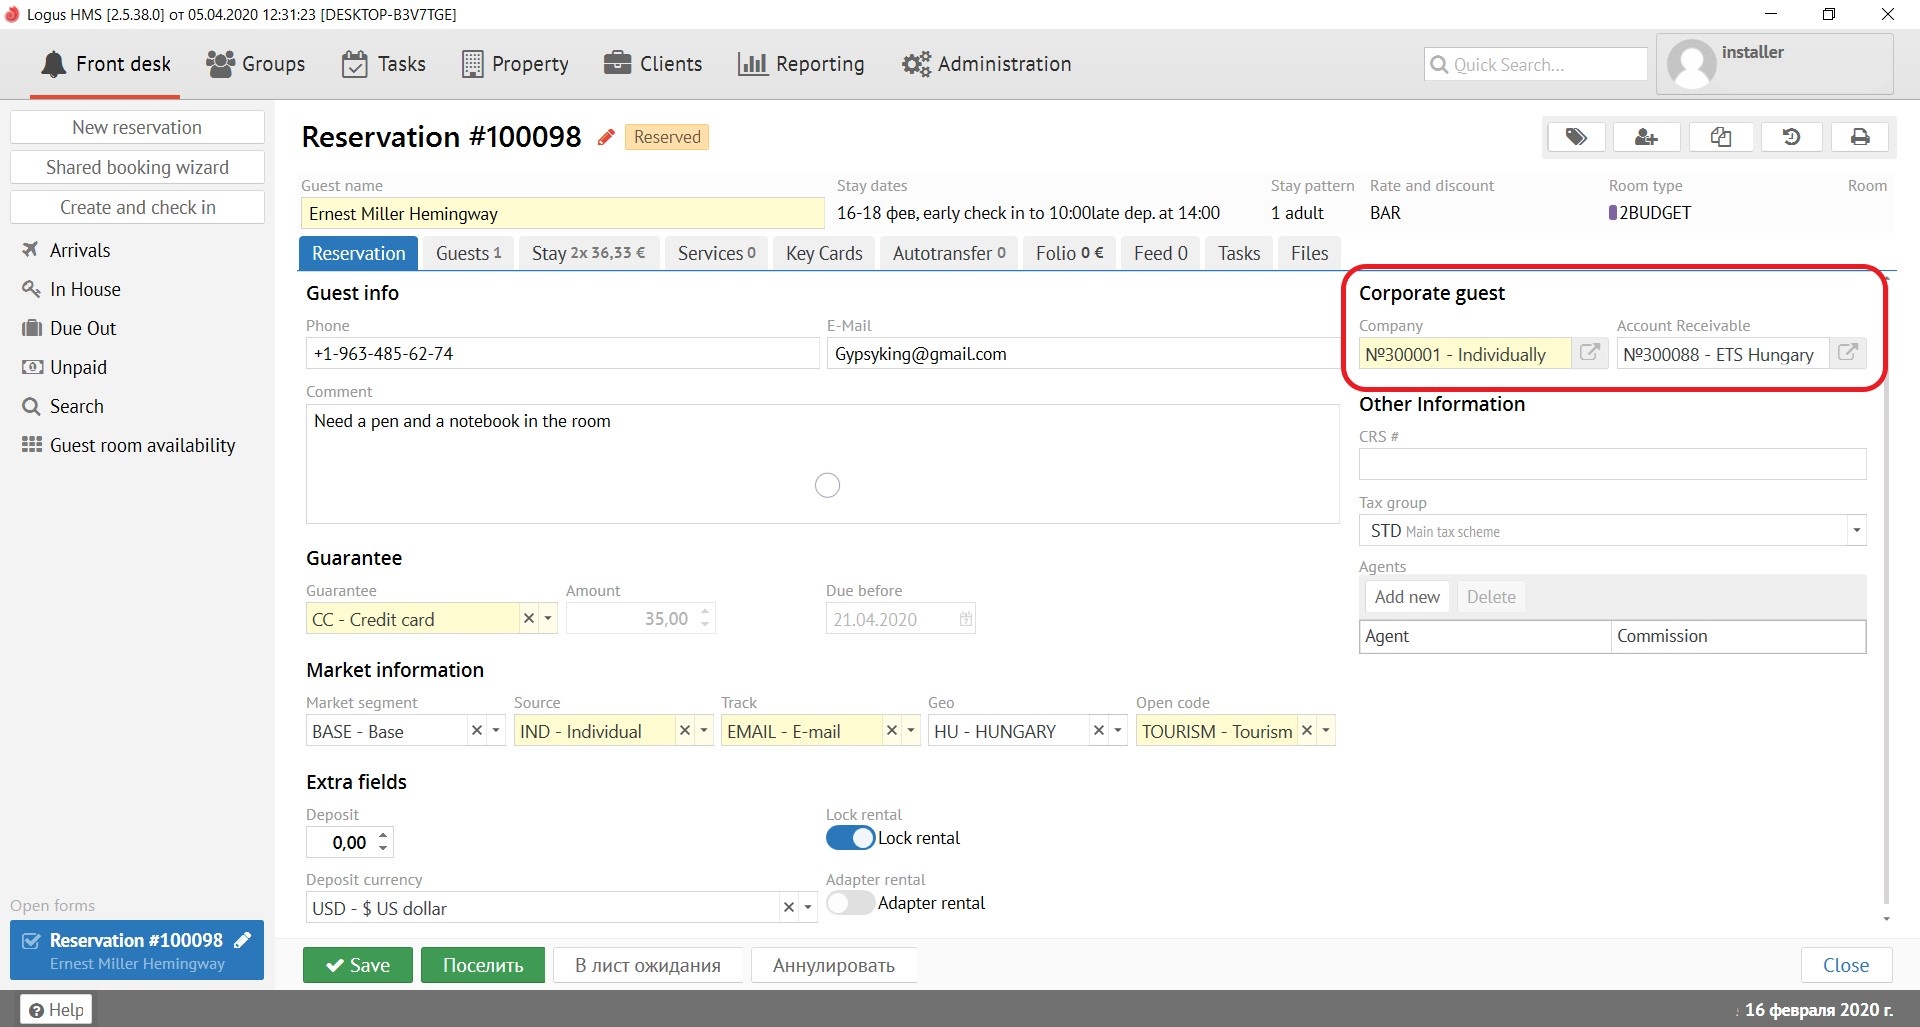Open Company link icon beside Individually
Viewport: 1920px width, 1027px height.
pyautogui.click(x=1589, y=353)
